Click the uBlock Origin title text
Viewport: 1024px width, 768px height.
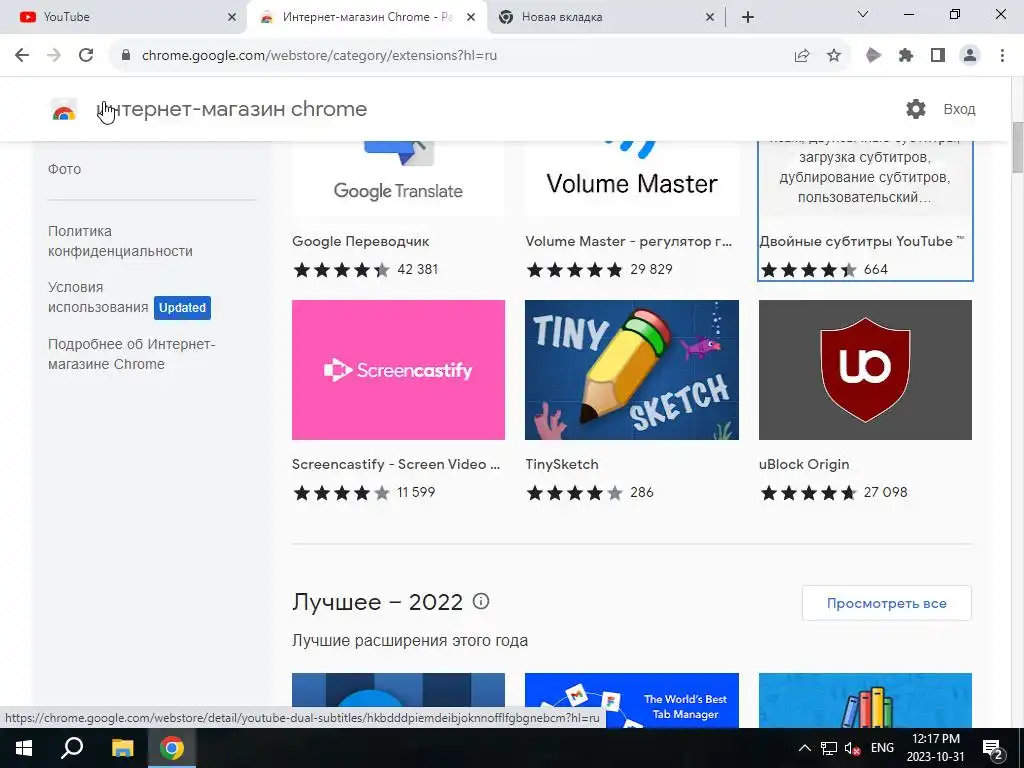click(804, 464)
